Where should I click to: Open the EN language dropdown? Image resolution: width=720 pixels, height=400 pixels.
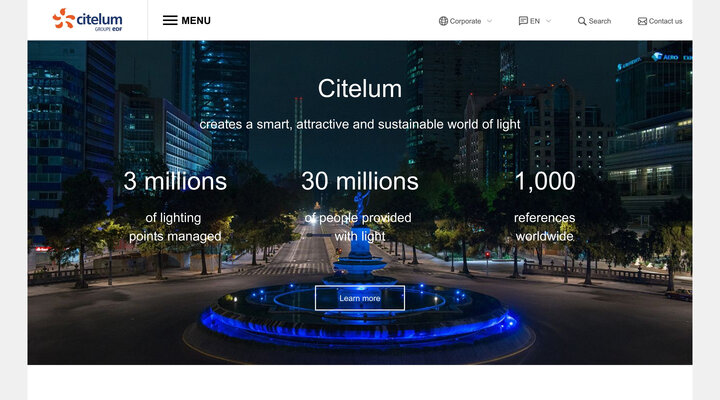534,21
